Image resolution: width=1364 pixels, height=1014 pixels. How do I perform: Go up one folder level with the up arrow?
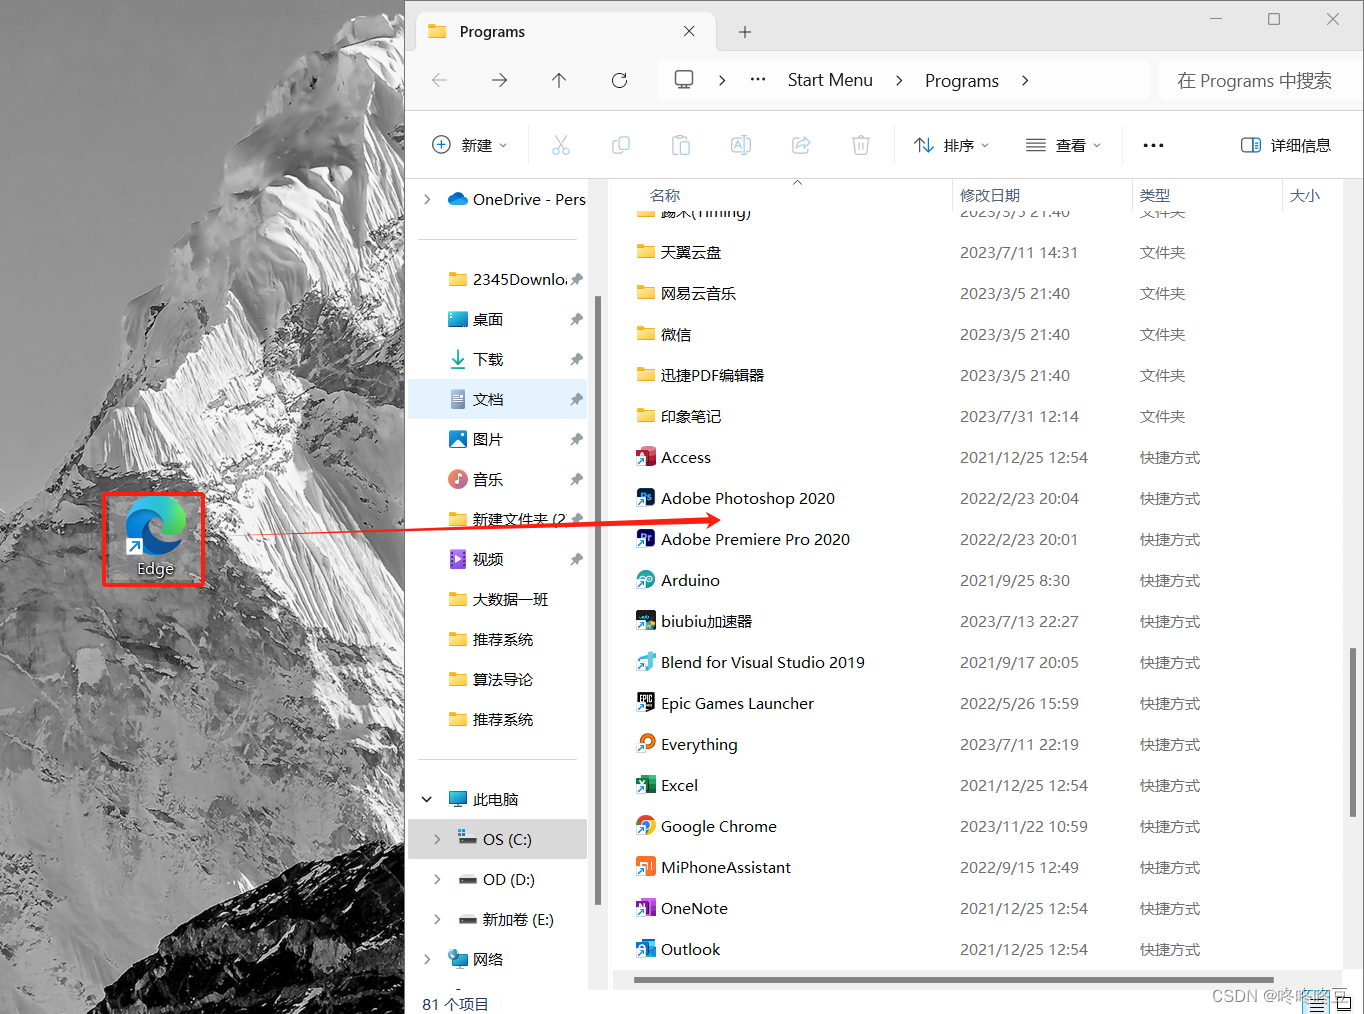(559, 80)
